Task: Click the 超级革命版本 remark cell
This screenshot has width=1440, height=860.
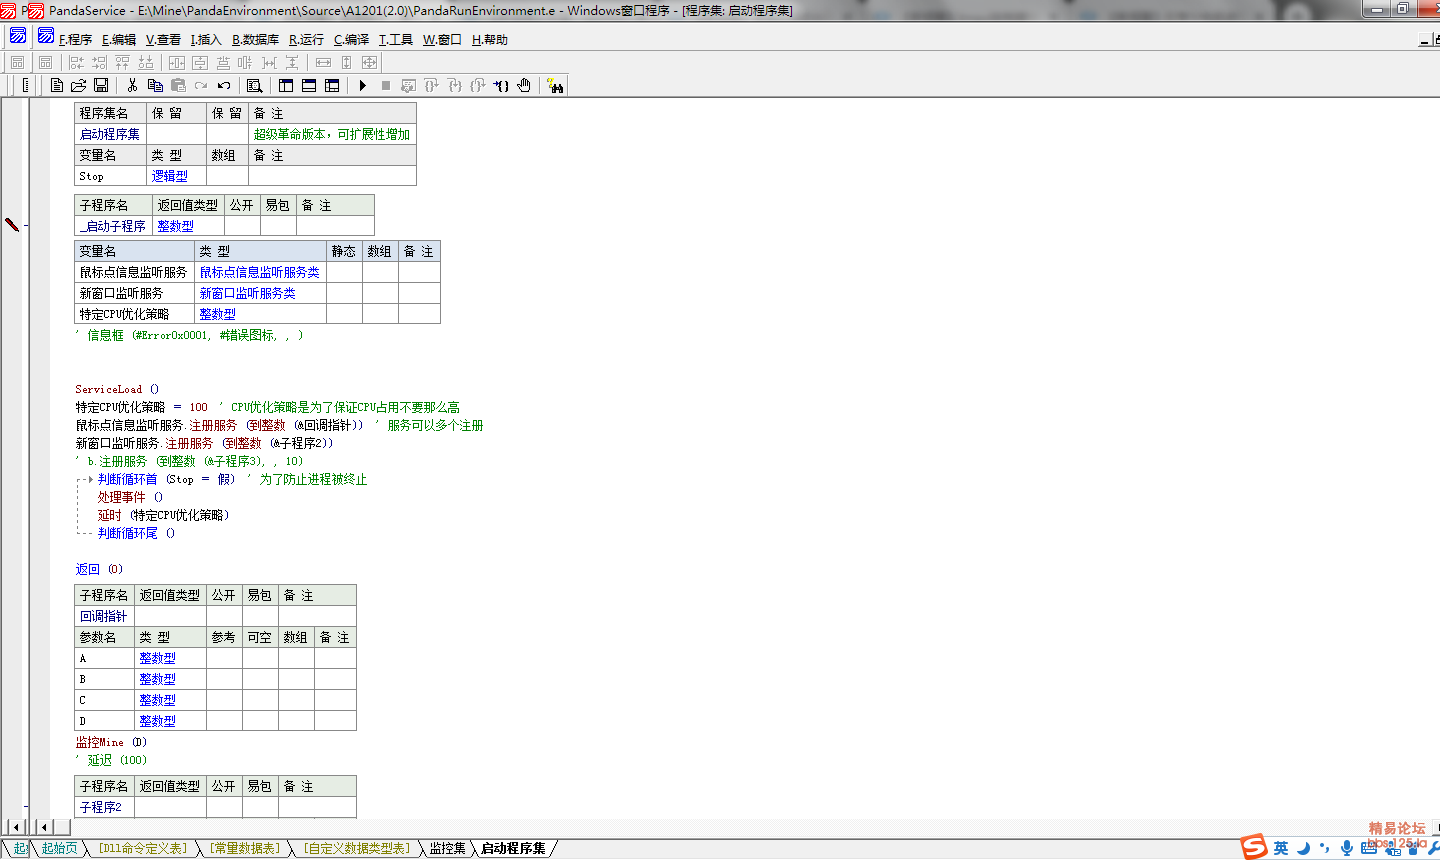Action: click(x=332, y=134)
